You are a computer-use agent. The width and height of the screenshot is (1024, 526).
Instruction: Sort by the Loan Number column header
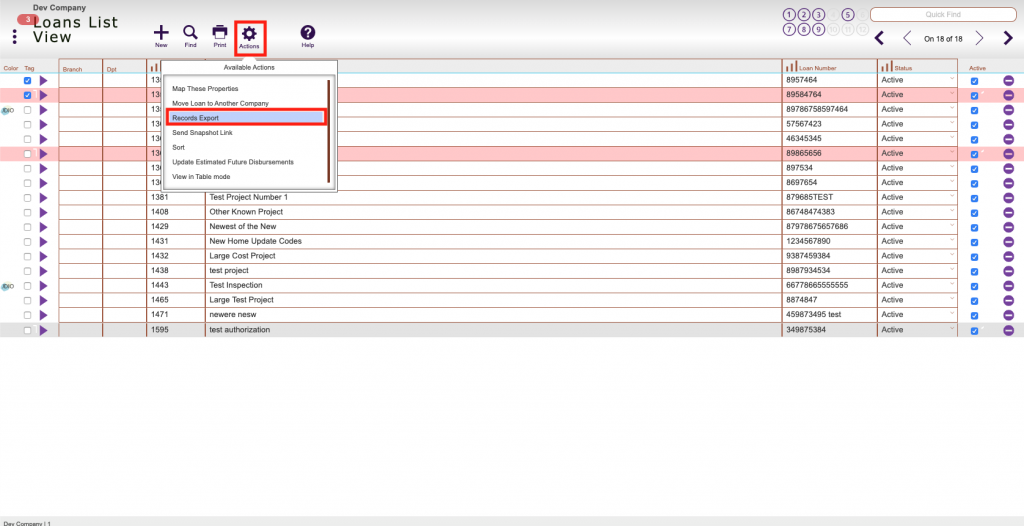(x=818, y=68)
